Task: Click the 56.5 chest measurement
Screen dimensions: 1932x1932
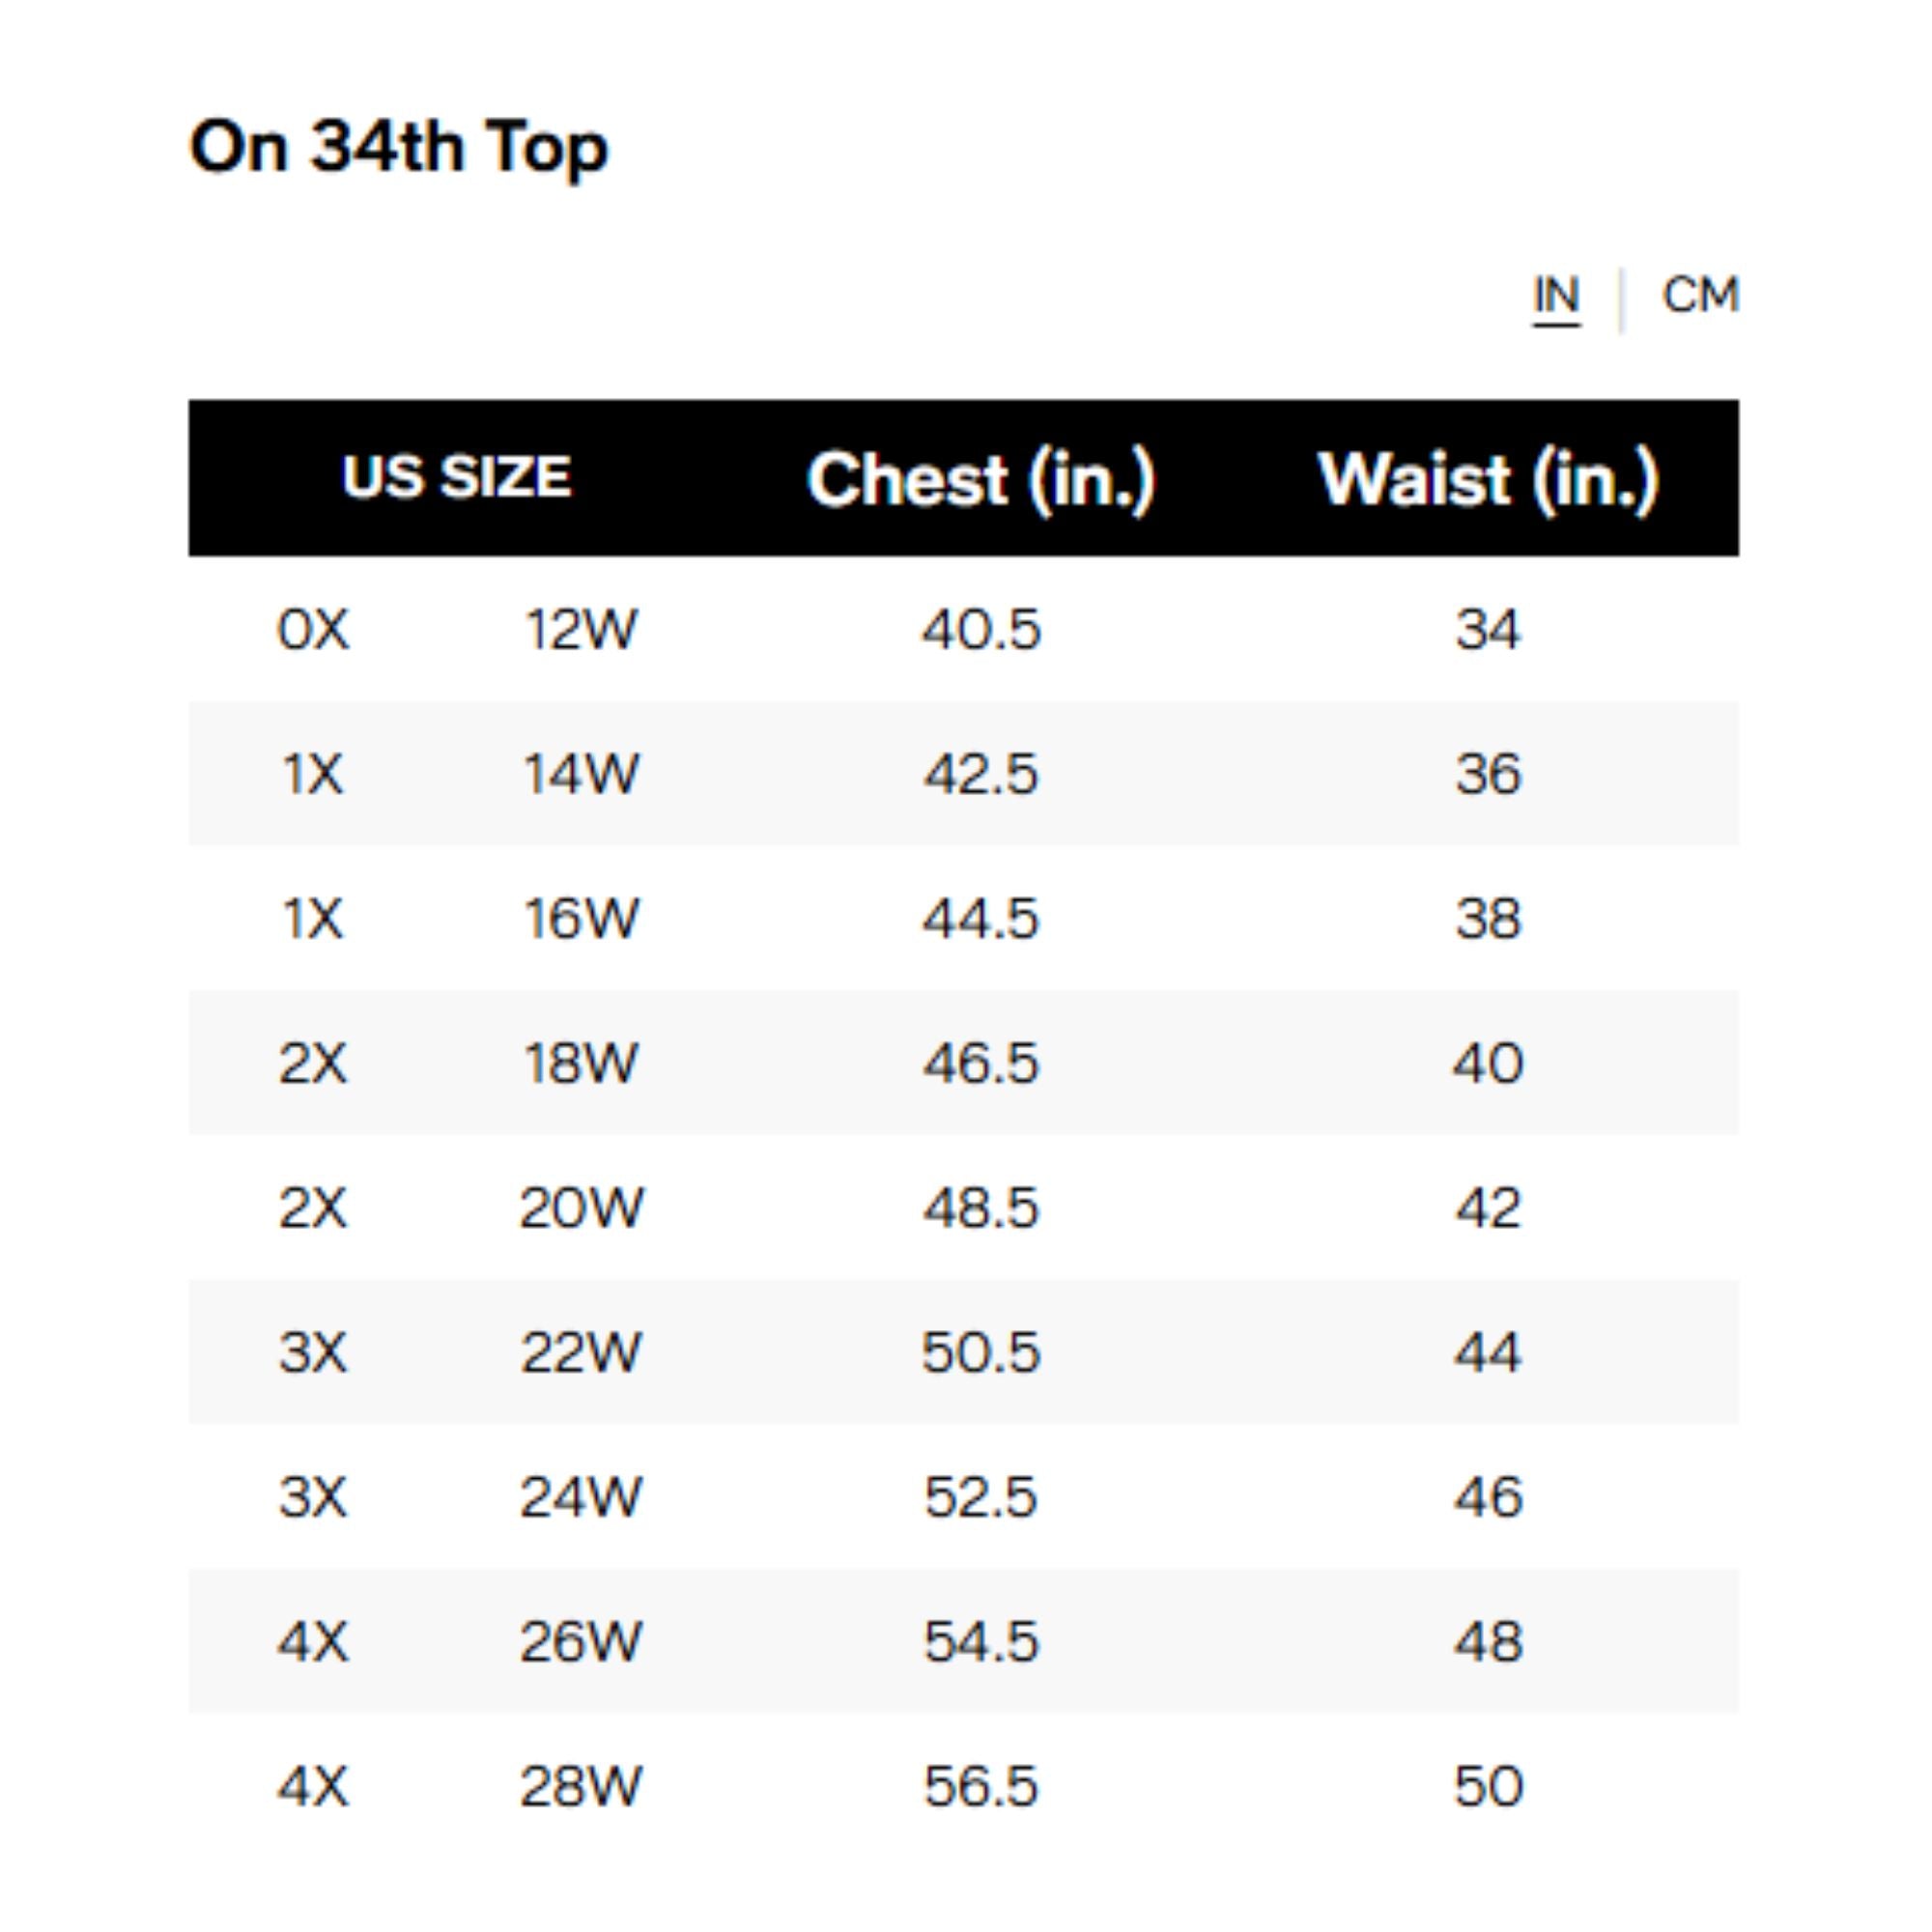Action: pyautogui.click(x=981, y=1786)
